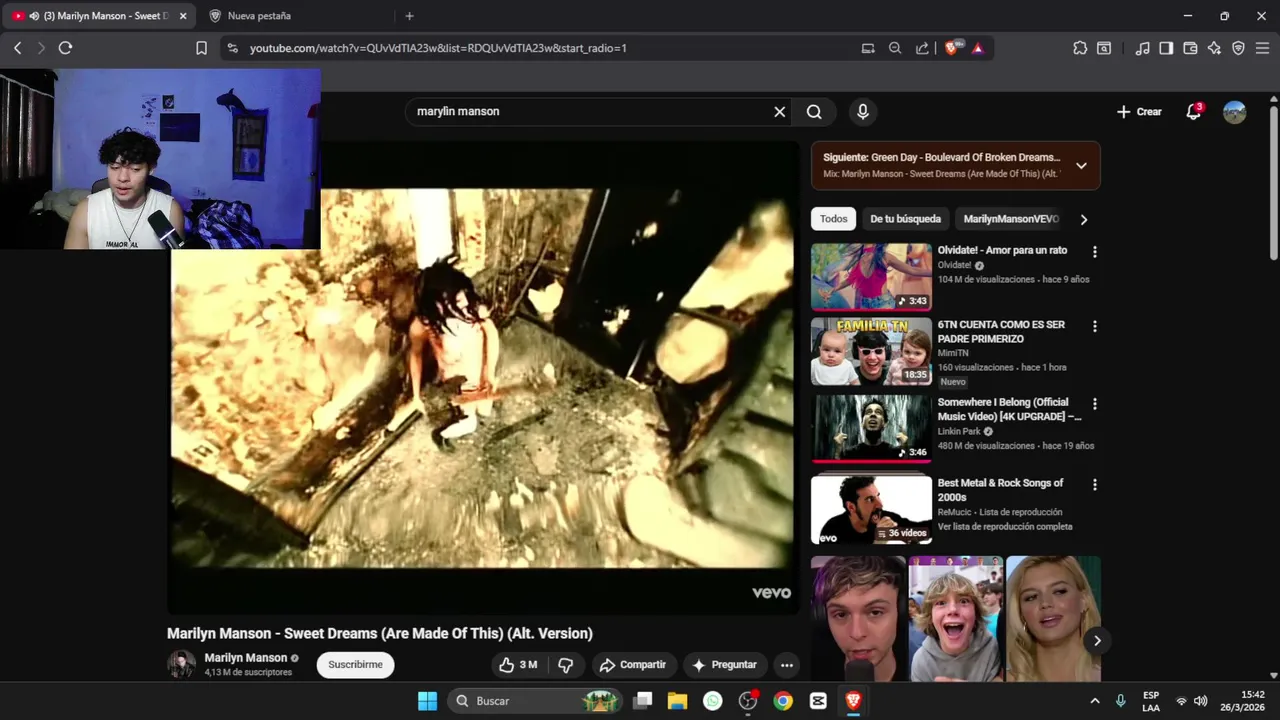Click Ver lista de reproducción completa
The image size is (1280, 720).
1005,527
